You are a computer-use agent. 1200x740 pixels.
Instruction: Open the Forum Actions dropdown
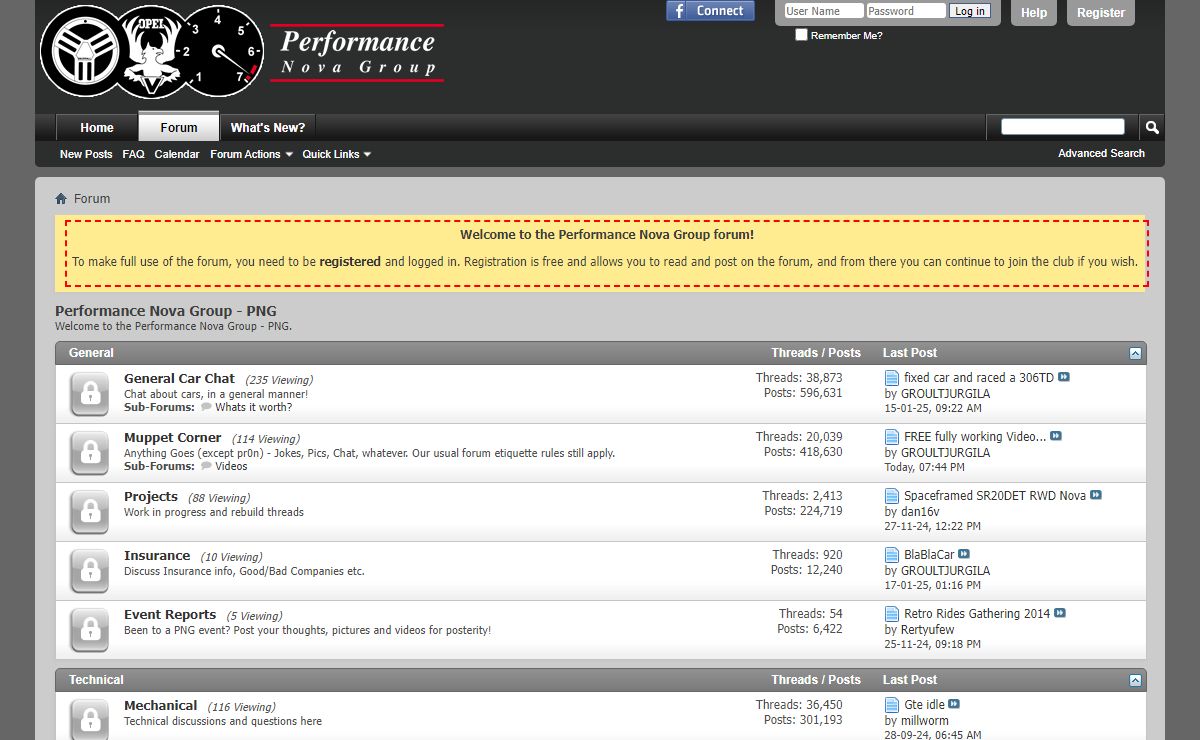[x=251, y=154]
